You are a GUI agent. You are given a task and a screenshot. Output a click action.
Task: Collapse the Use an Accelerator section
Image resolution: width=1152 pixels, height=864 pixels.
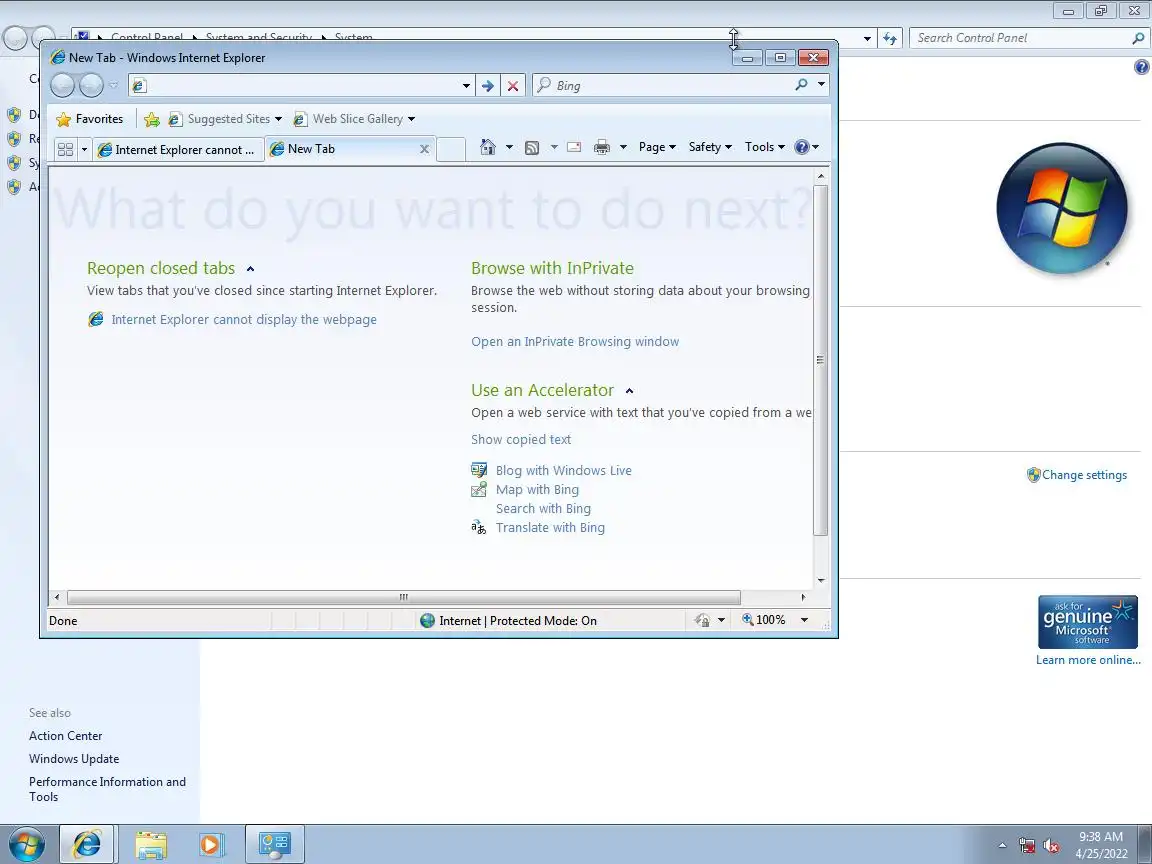pos(630,391)
